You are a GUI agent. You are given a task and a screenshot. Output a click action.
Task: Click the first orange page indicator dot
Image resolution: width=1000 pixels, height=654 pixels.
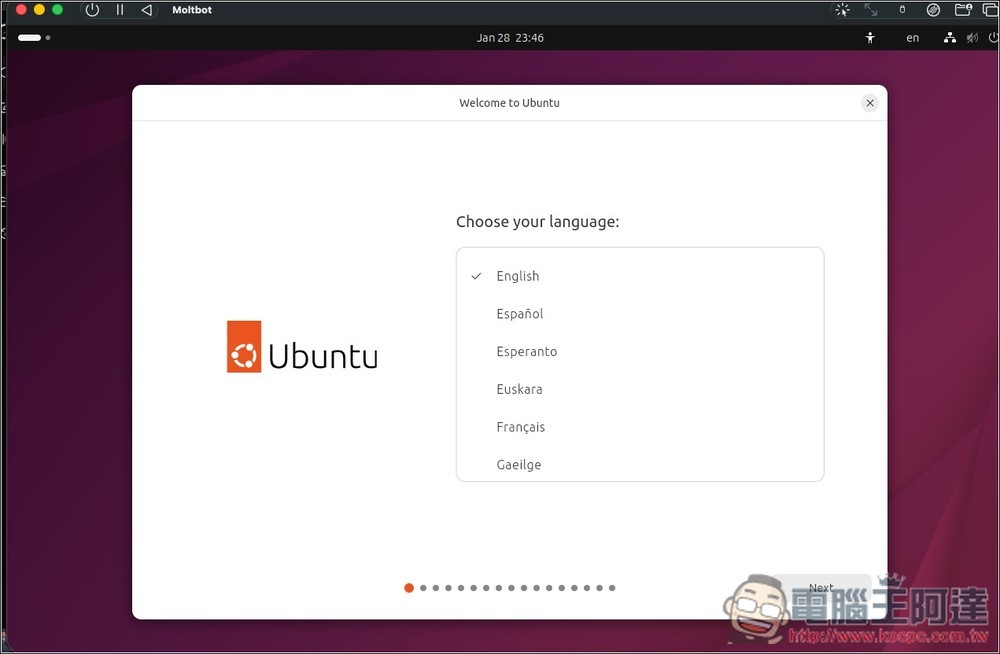tap(408, 588)
